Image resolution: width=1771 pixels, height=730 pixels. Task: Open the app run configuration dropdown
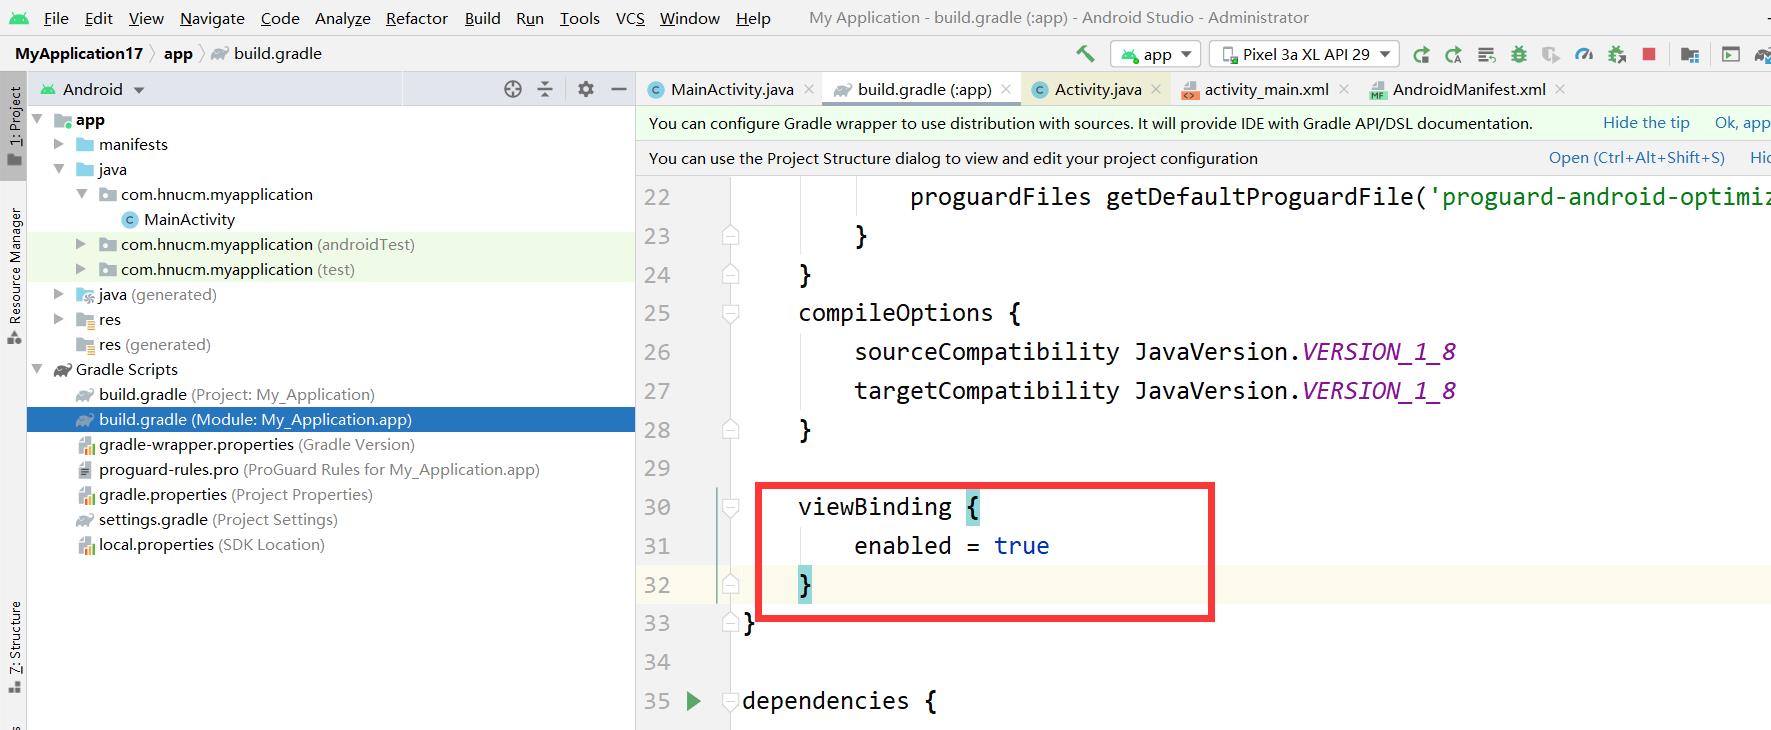[x=1155, y=54]
